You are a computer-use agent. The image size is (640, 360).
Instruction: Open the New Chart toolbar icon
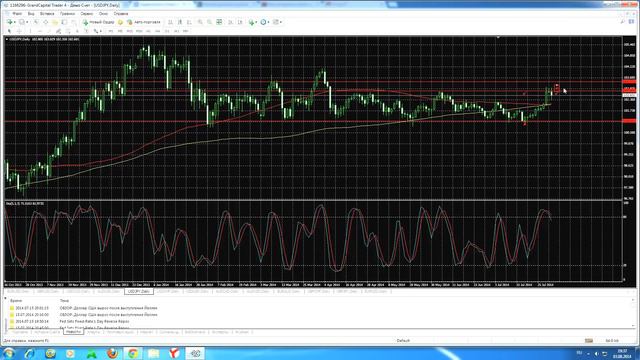point(9,22)
